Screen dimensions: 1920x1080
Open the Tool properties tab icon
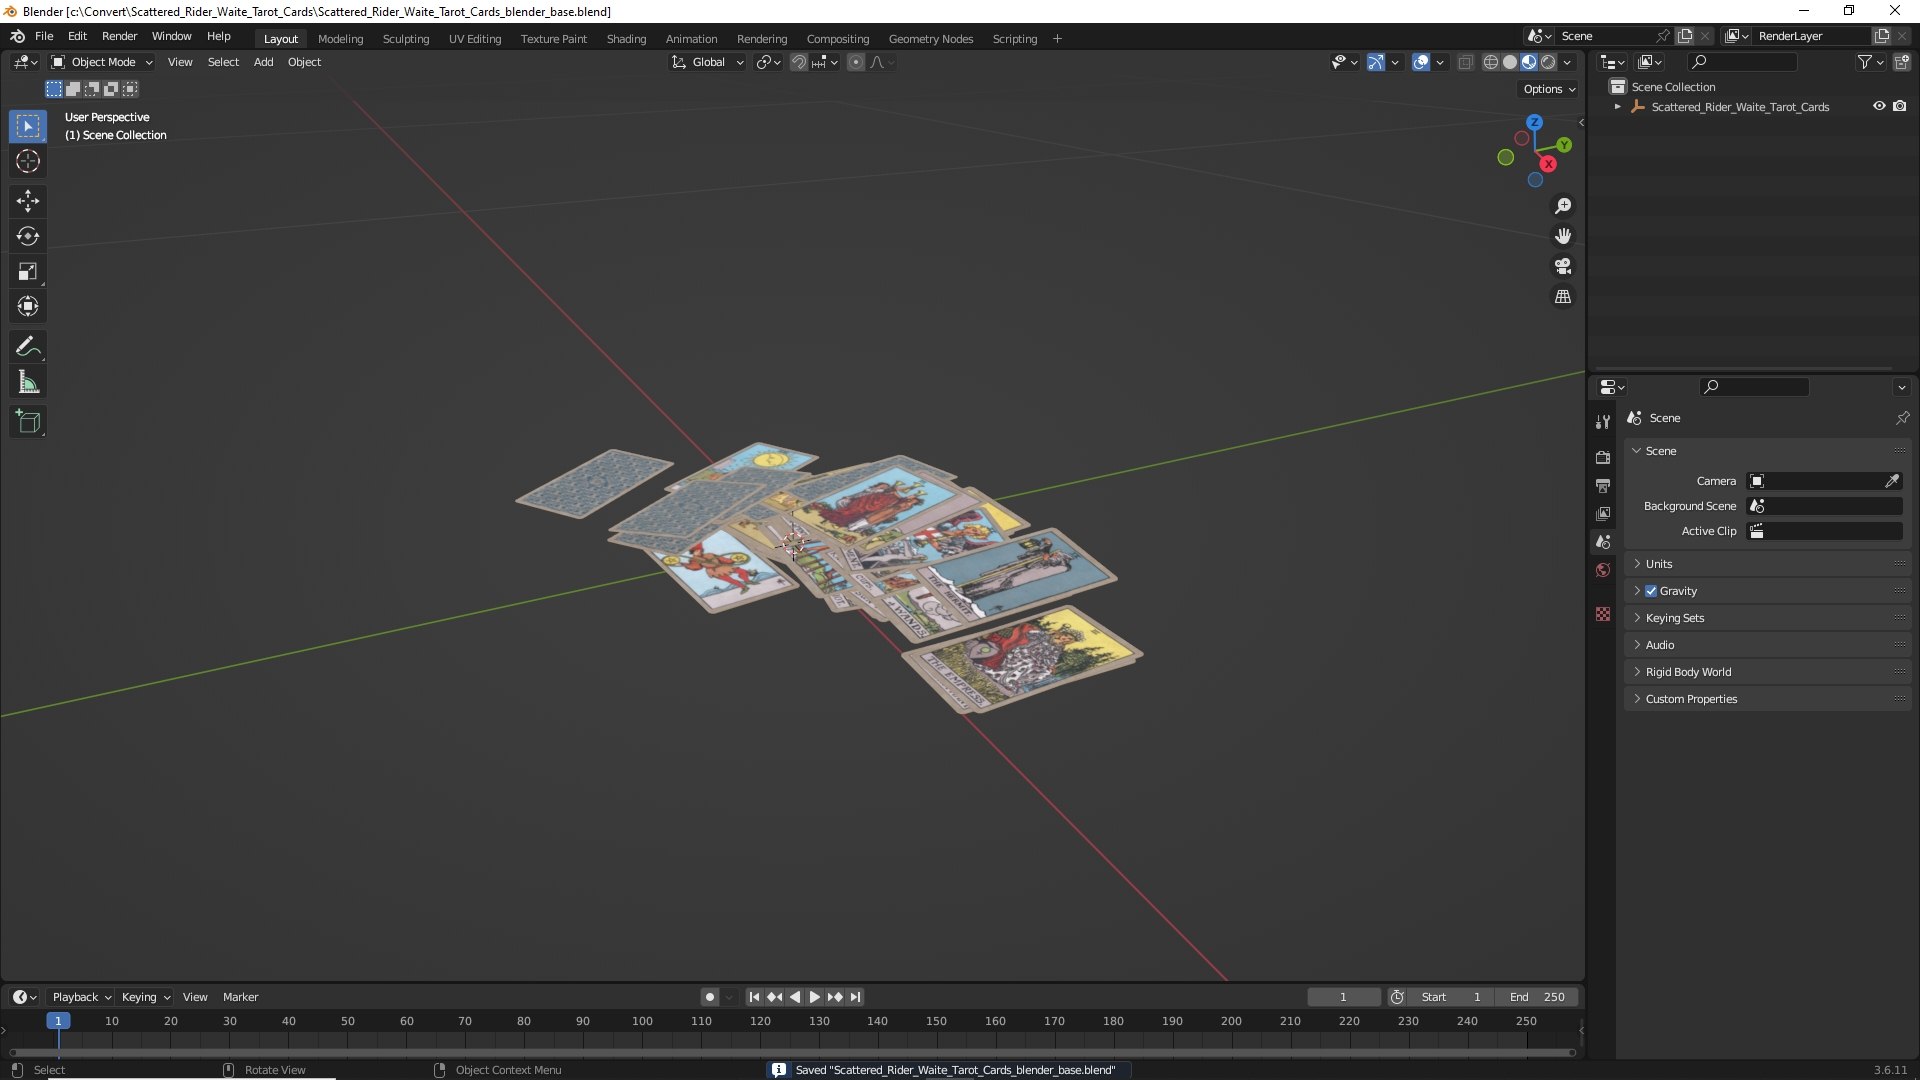coord(1603,422)
